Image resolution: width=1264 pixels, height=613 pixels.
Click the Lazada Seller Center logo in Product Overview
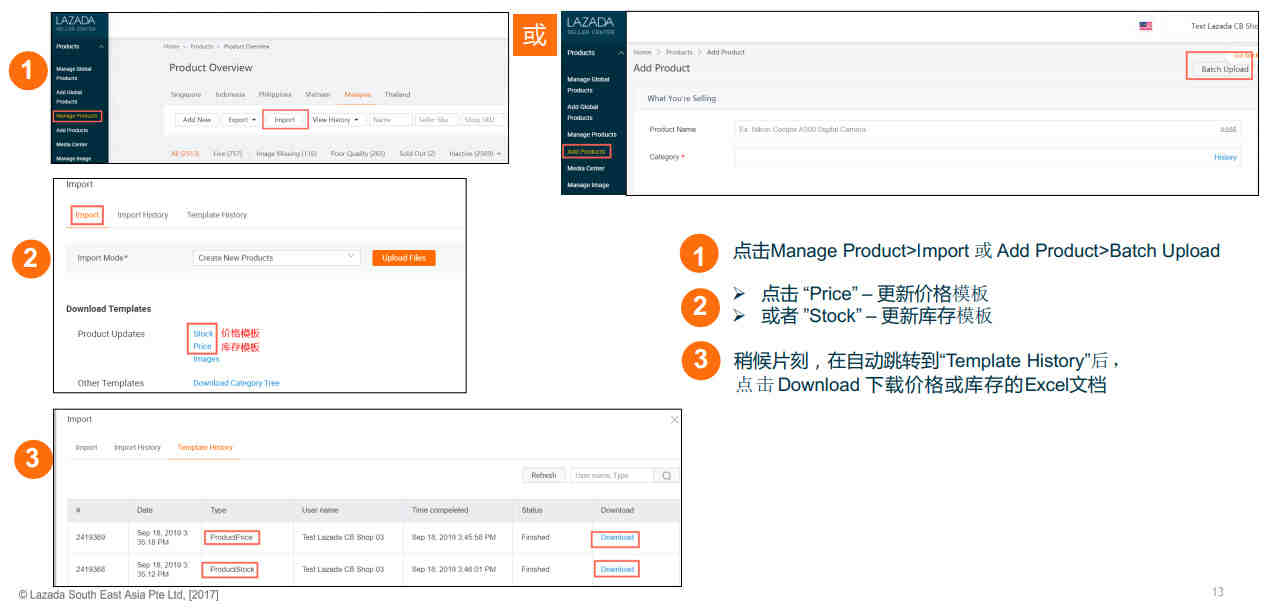point(78,24)
